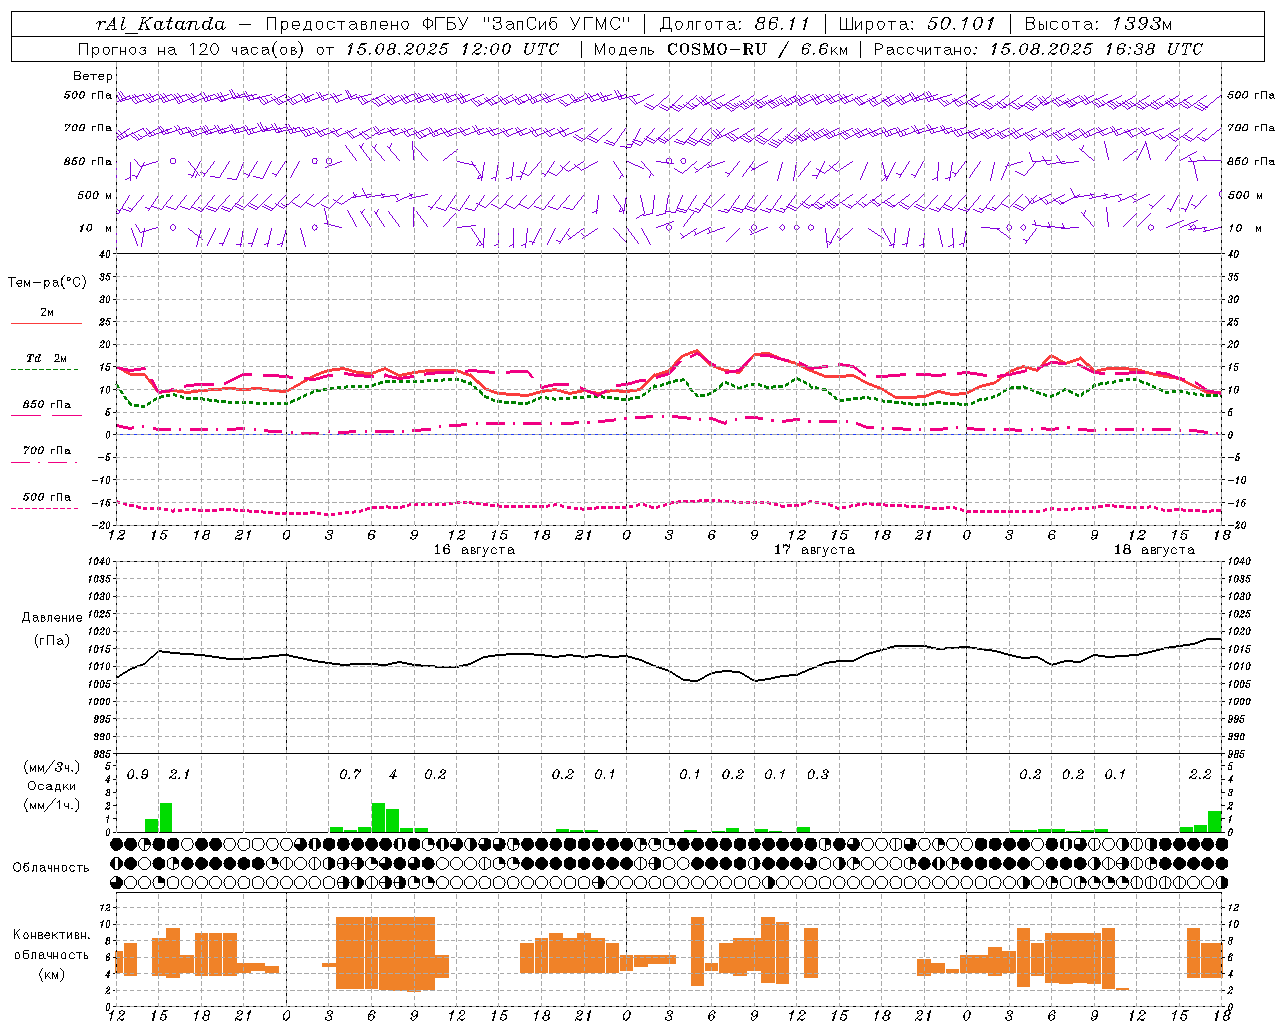The height and width of the screenshot is (1024, 1280).
Task: Click the '2.1' precipitation value
Action: pos(180,775)
